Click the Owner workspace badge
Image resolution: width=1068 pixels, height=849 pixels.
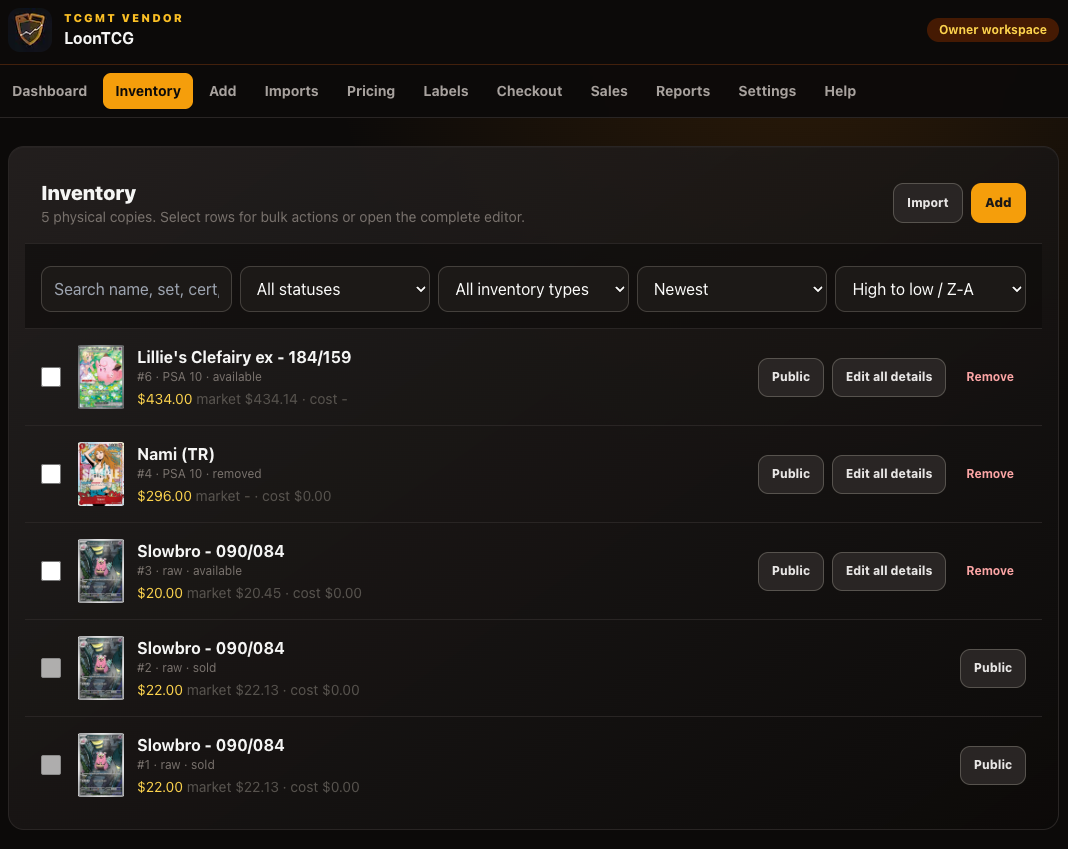[992, 29]
